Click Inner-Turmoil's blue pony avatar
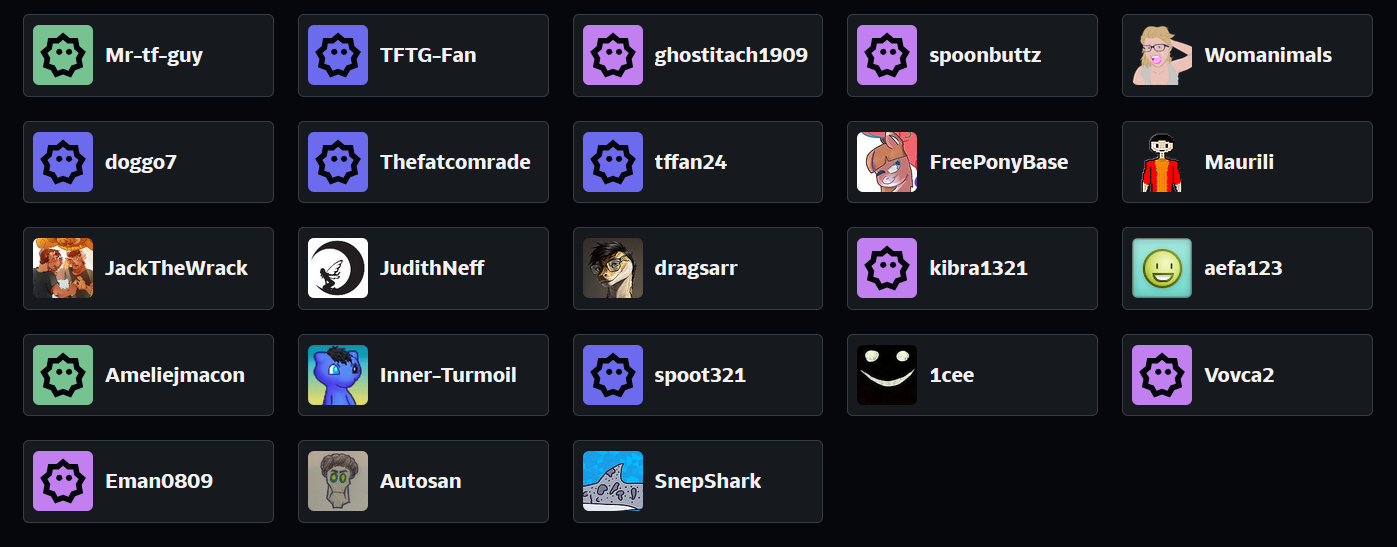 (x=338, y=375)
